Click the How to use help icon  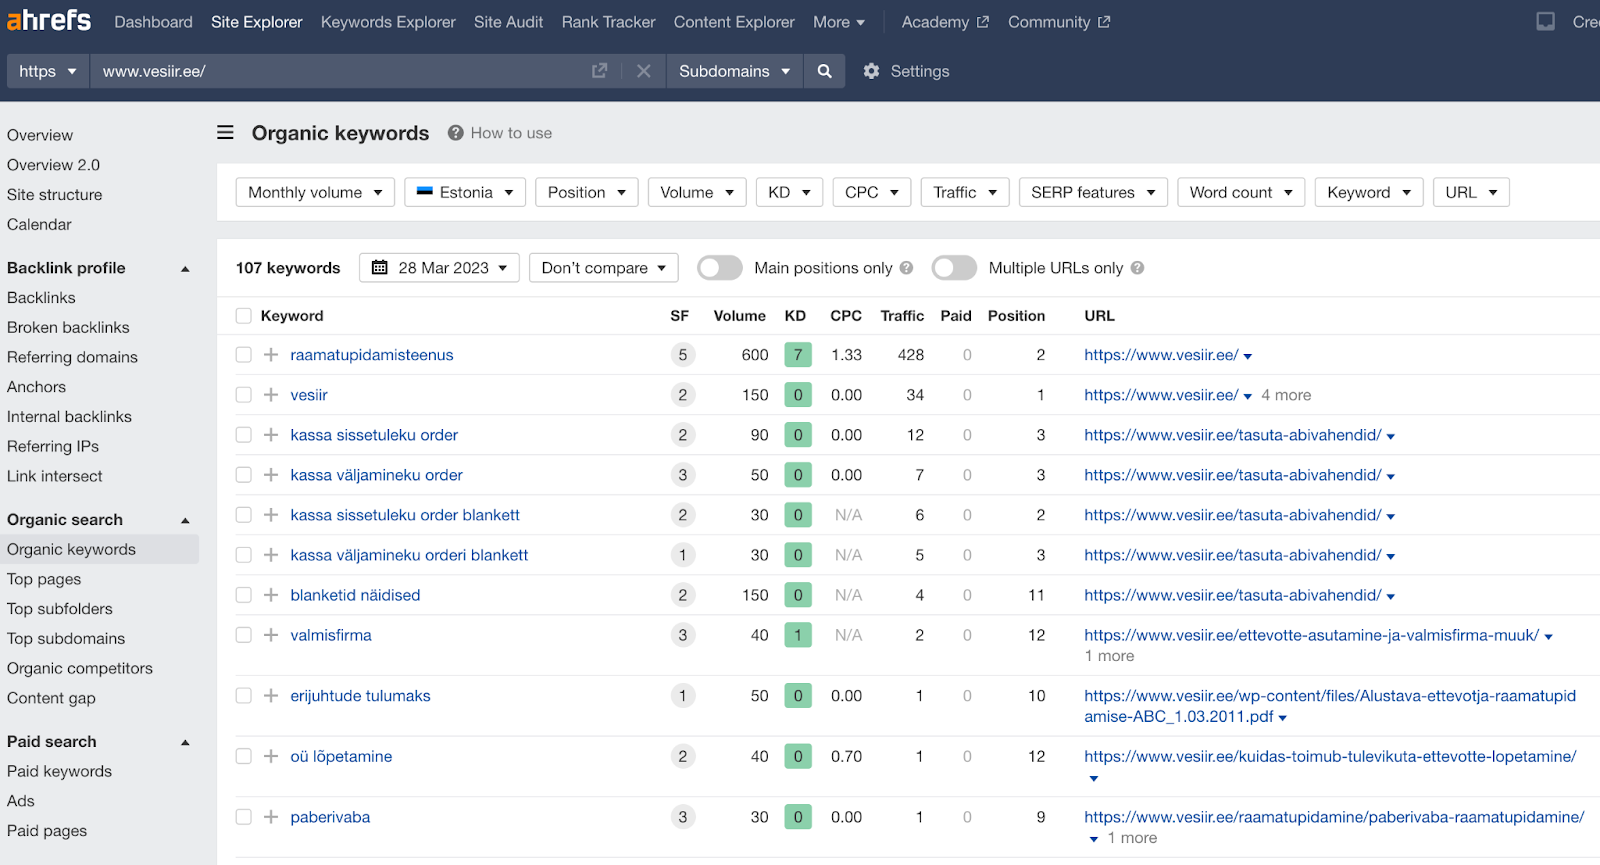pos(455,133)
